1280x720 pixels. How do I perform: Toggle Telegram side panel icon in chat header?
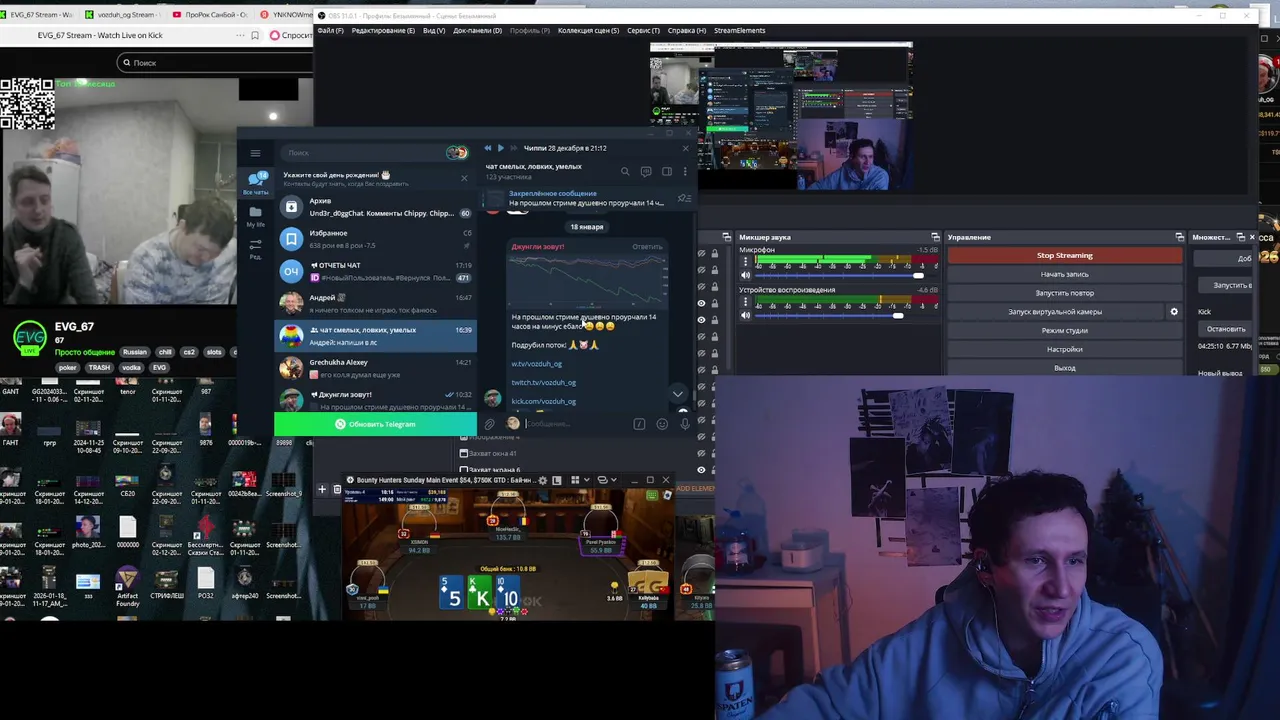(x=667, y=171)
